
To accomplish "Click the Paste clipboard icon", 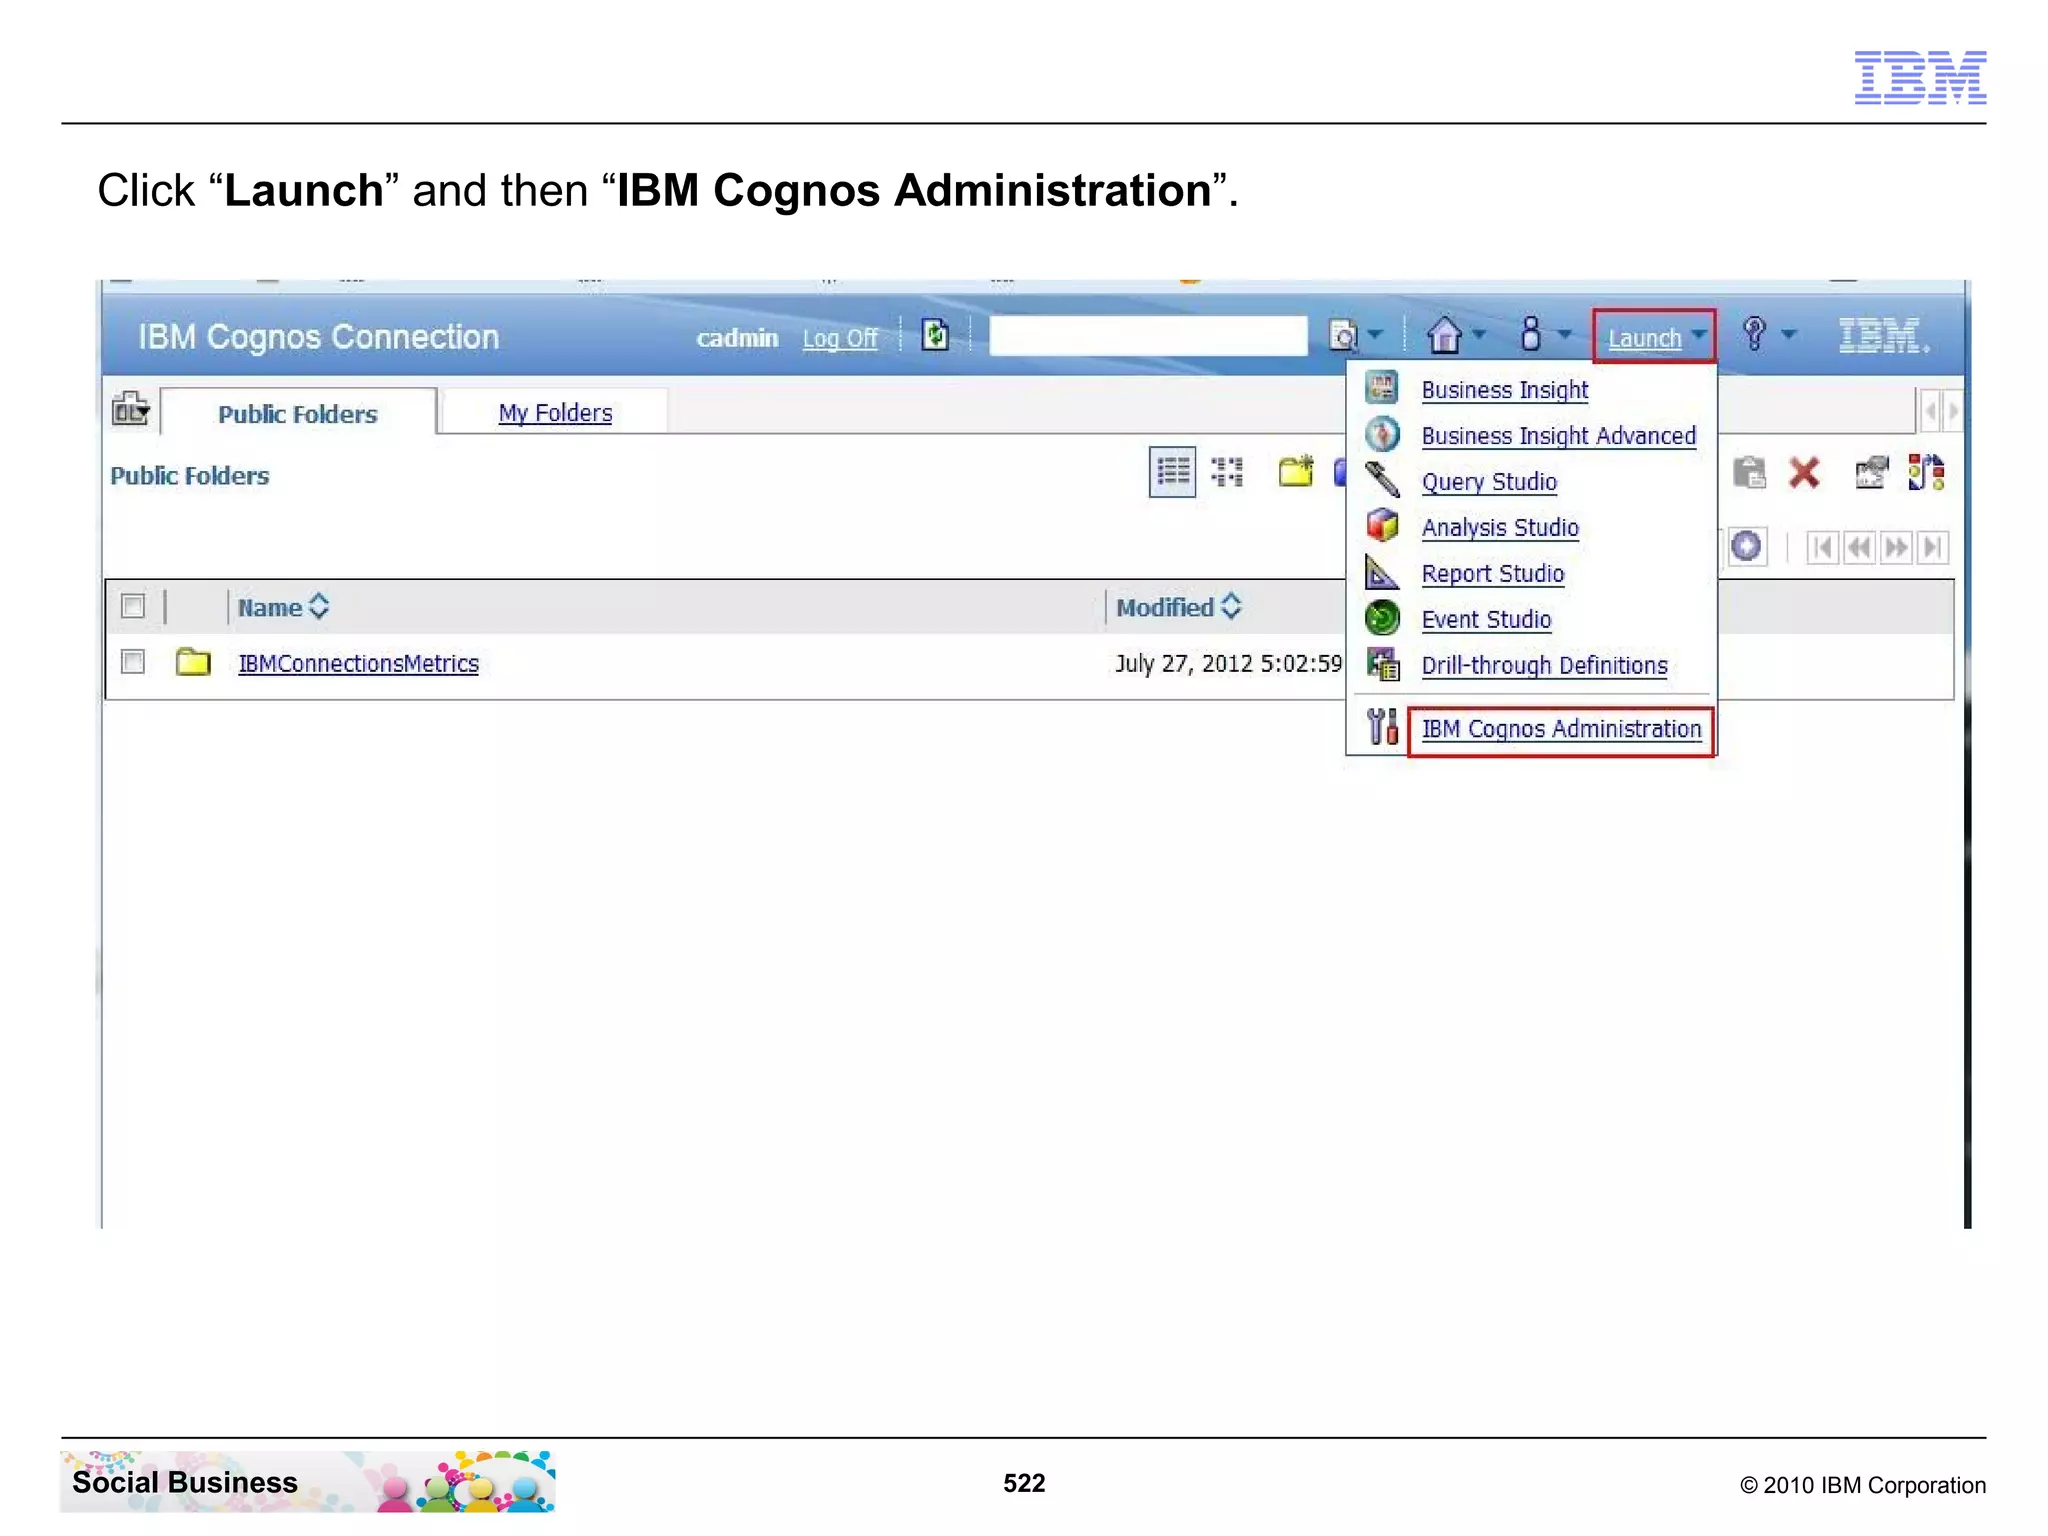I will (1749, 472).
